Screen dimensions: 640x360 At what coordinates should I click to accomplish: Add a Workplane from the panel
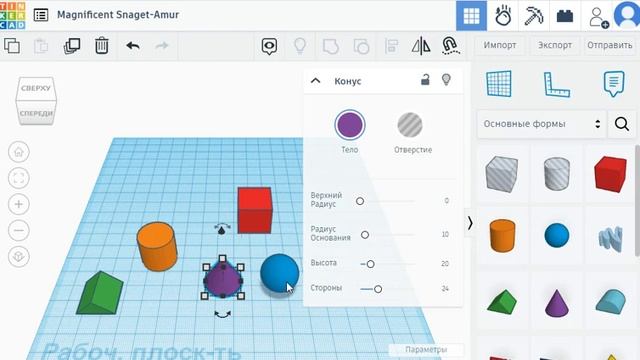(x=499, y=84)
